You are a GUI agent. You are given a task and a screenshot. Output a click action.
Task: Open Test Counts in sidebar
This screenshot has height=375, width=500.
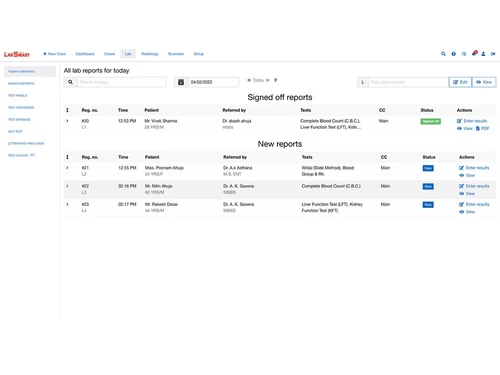click(21, 155)
